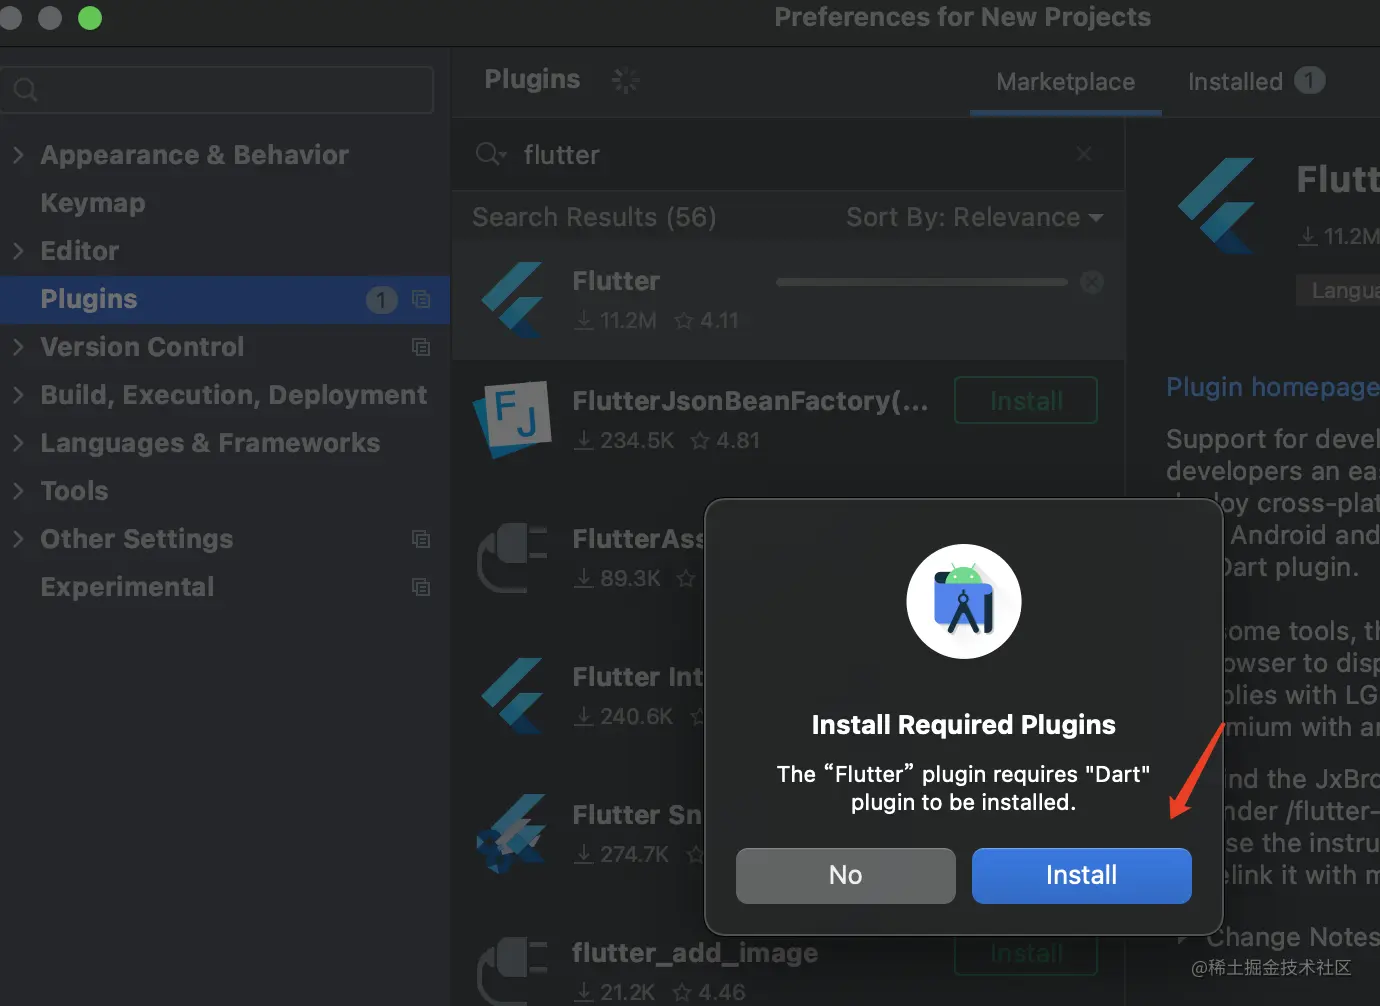Click the FlutterJsonBeanFactory plugin name

click(x=750, y=401)
